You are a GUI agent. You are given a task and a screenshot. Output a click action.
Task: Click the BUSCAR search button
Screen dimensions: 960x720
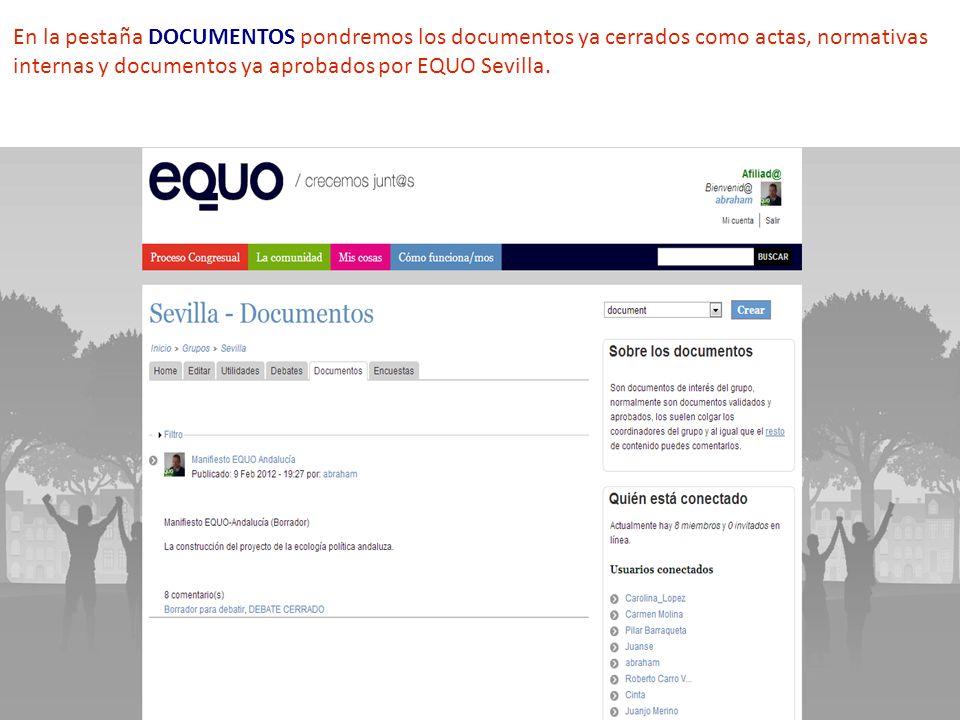(773, 257)
